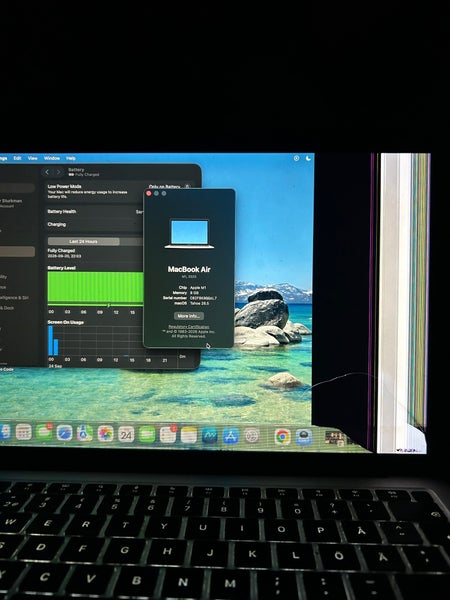The width and height of the screenshot is (450, 600).
Task: Click the macOS 'Tahoe' version value
Action: coord(201,303)
